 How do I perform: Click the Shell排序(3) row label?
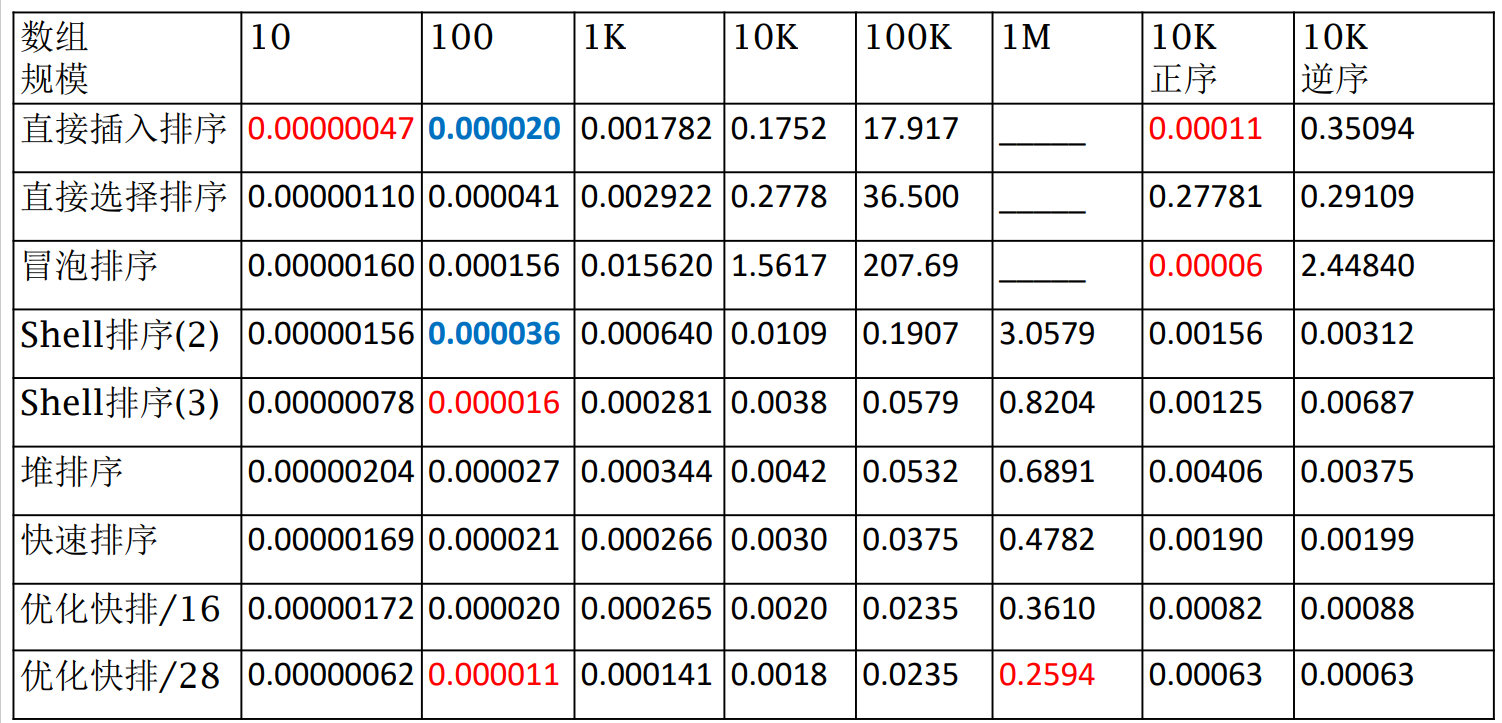point(120,403)
